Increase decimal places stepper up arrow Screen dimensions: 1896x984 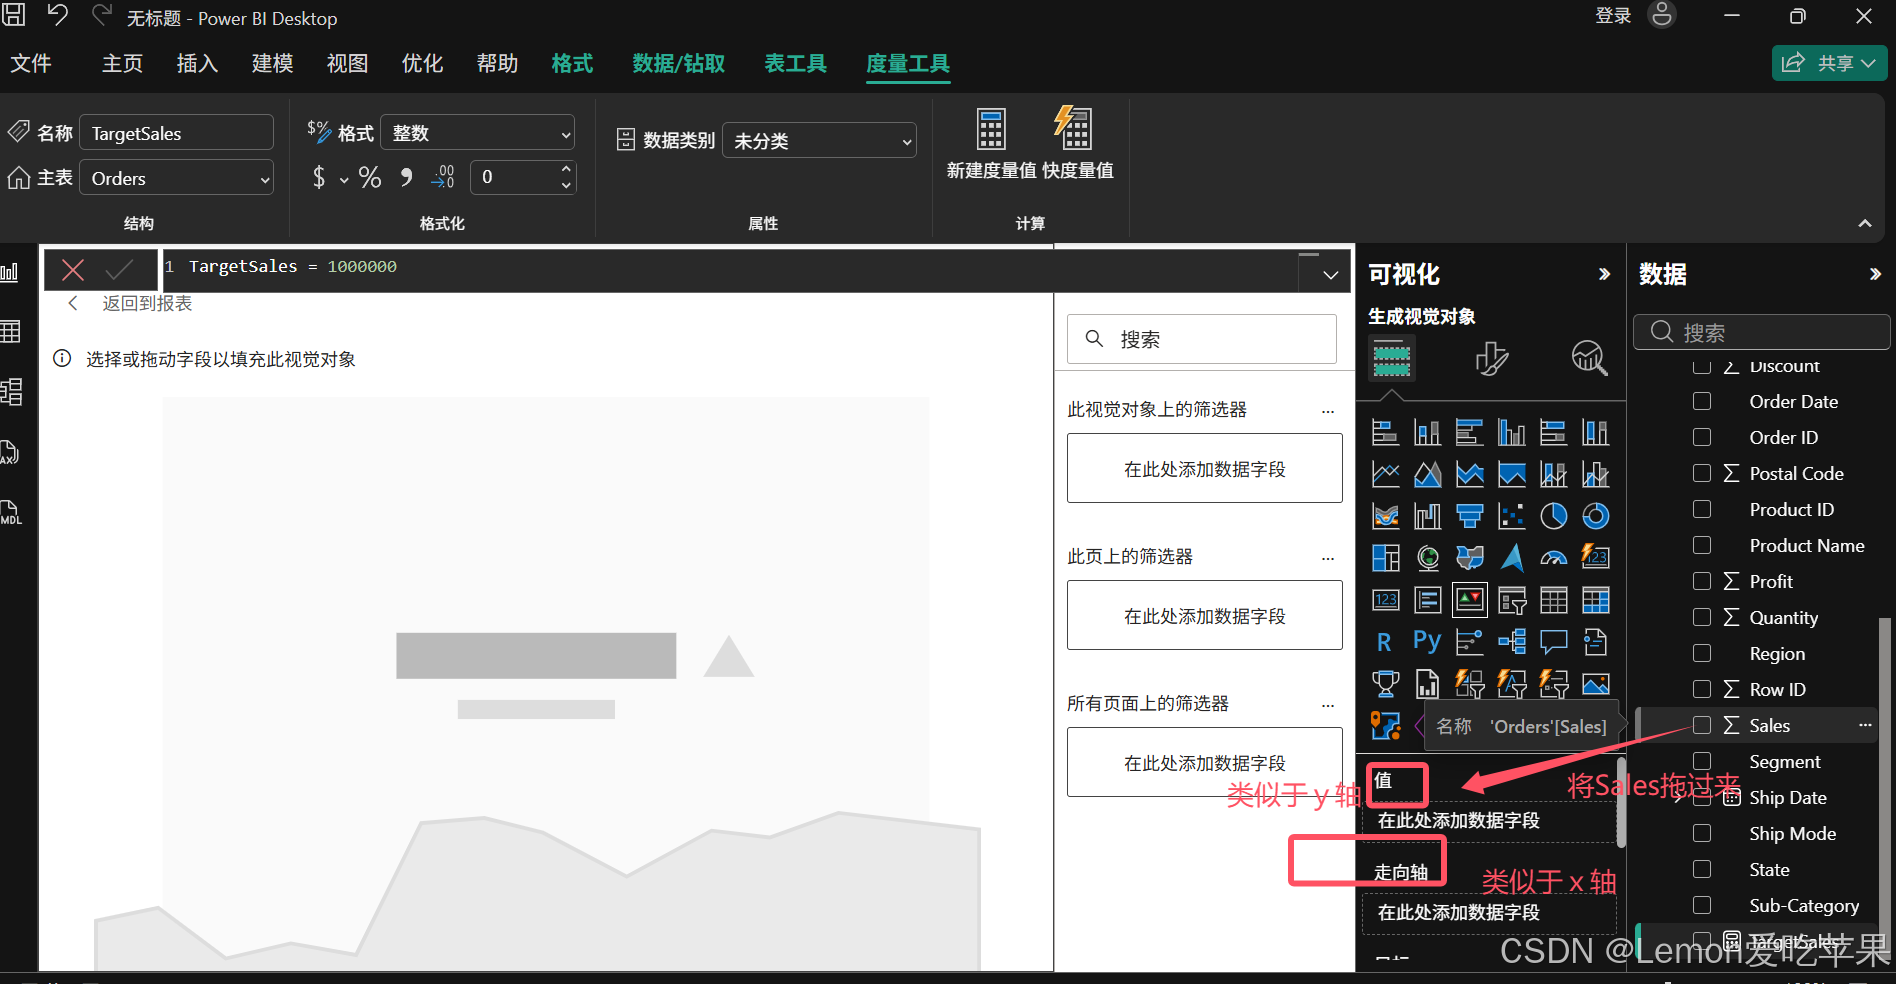[566, 168]
